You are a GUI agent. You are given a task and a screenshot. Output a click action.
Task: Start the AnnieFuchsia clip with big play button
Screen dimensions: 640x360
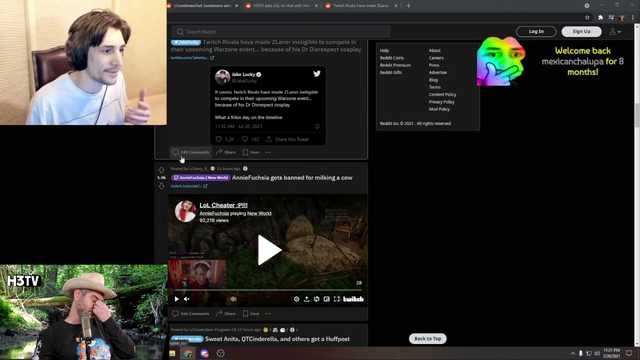point(269,250)
